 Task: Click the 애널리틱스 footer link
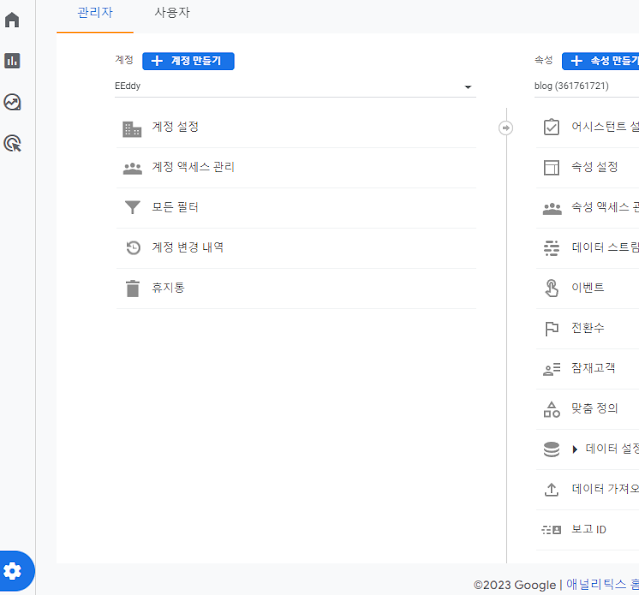click(x=602, y=585)
